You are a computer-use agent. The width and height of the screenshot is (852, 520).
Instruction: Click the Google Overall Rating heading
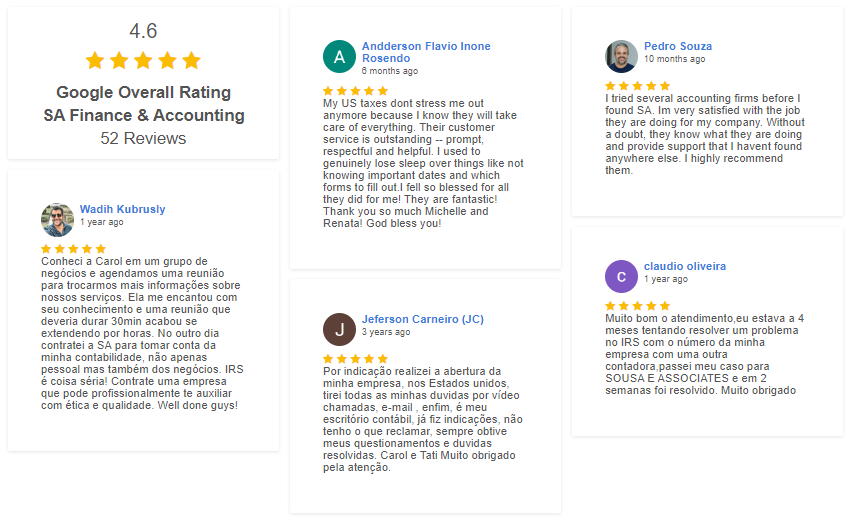(143, 93)
